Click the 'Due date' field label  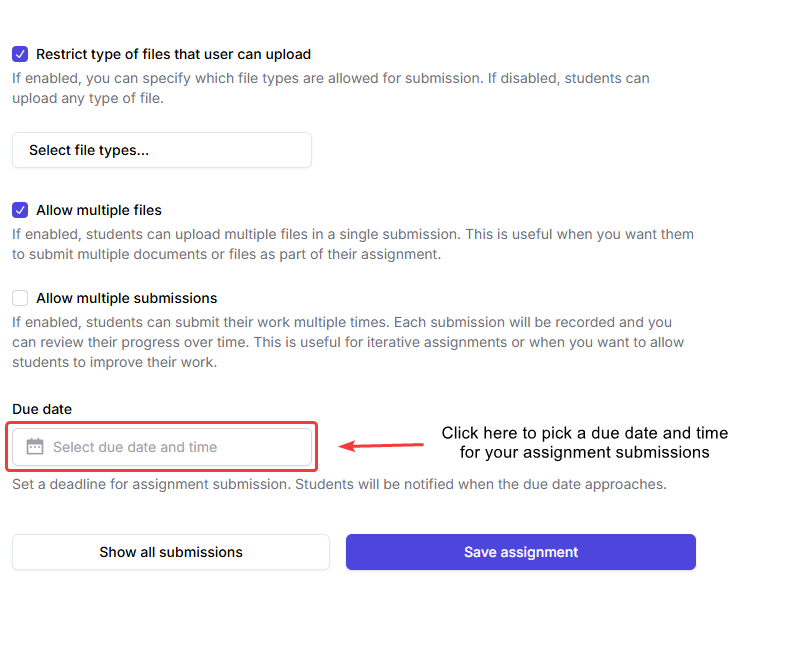(42, 408)
